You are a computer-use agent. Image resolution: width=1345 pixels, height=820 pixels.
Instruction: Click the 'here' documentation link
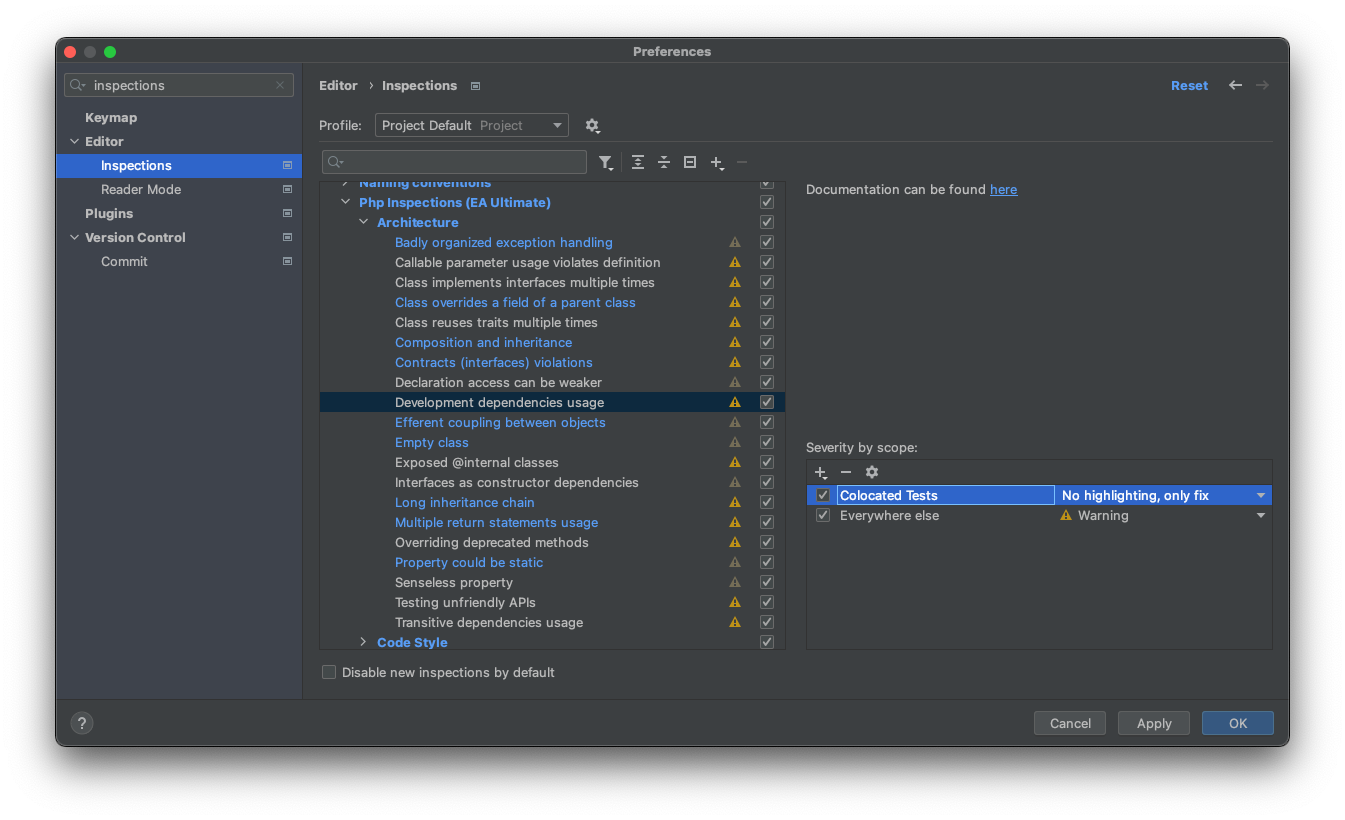1003,189
